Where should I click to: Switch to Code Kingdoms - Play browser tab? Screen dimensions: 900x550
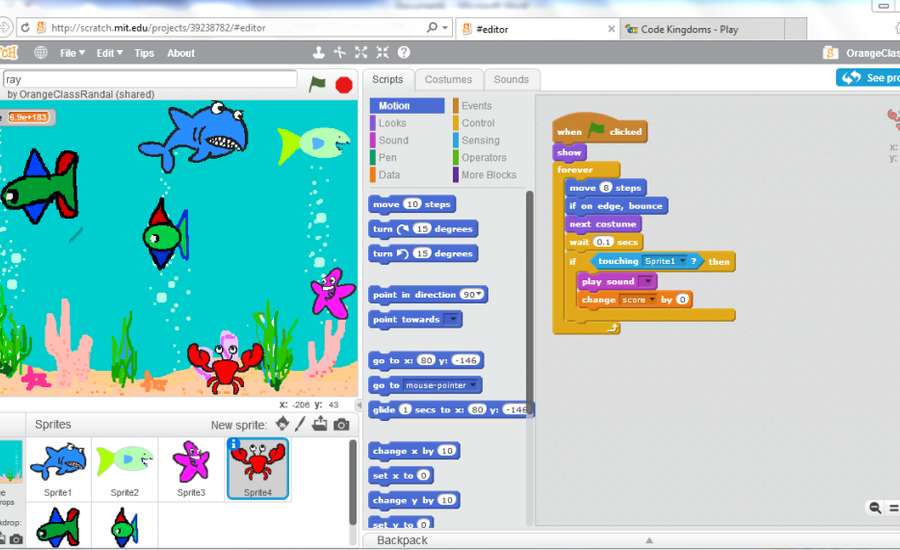click(701, 29)
